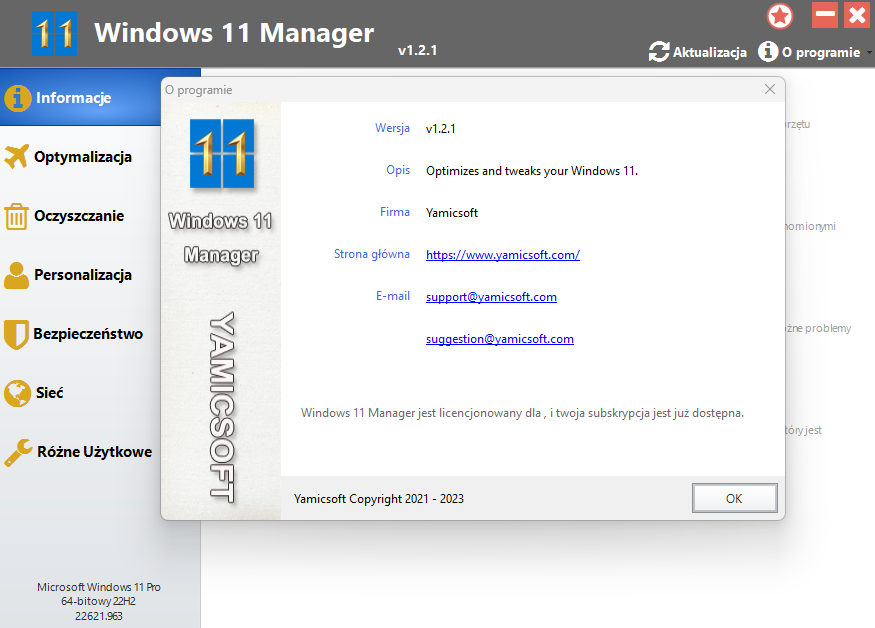Click the 'Opis' field label
875x628 pixels.
[398, 170]
